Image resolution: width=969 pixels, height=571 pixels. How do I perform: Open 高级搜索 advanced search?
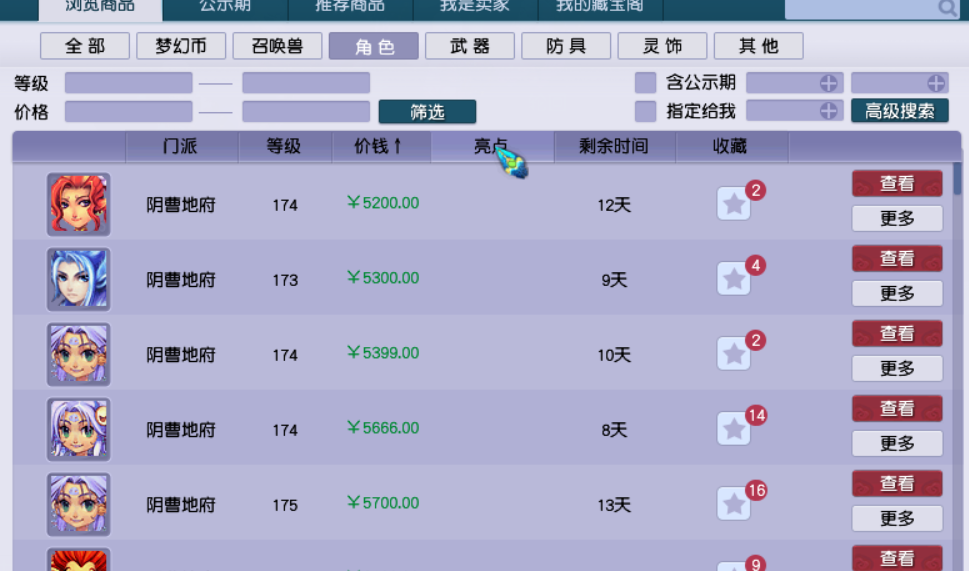pos(900,111)
